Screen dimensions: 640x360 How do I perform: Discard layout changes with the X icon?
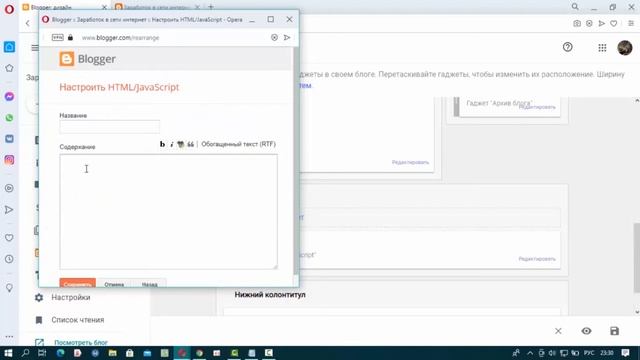pos(558,331)
